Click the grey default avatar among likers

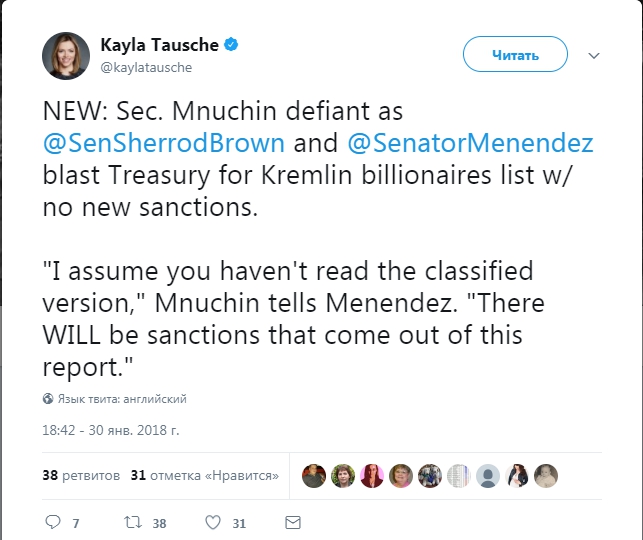(x=487, y=476)
